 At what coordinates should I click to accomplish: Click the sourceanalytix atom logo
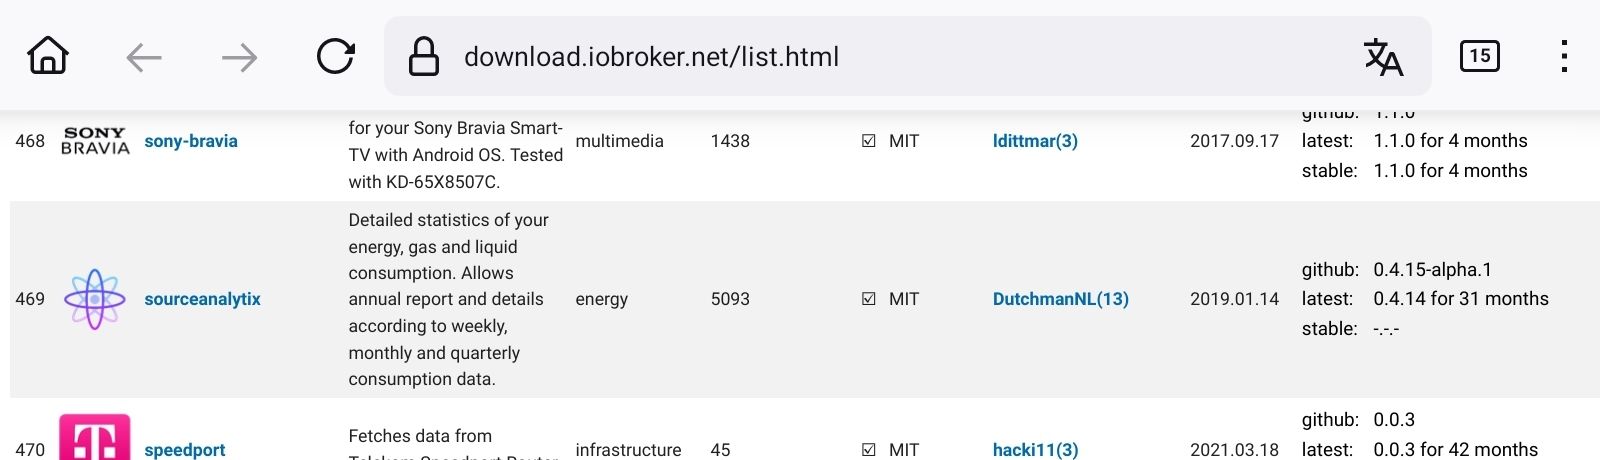(95, 299)
